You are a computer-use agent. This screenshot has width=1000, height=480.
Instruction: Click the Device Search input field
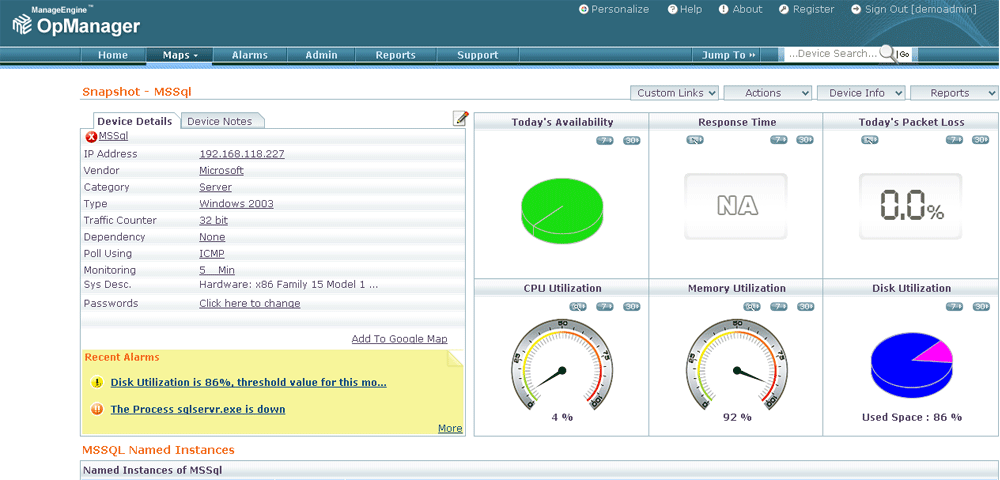[831, 54]
